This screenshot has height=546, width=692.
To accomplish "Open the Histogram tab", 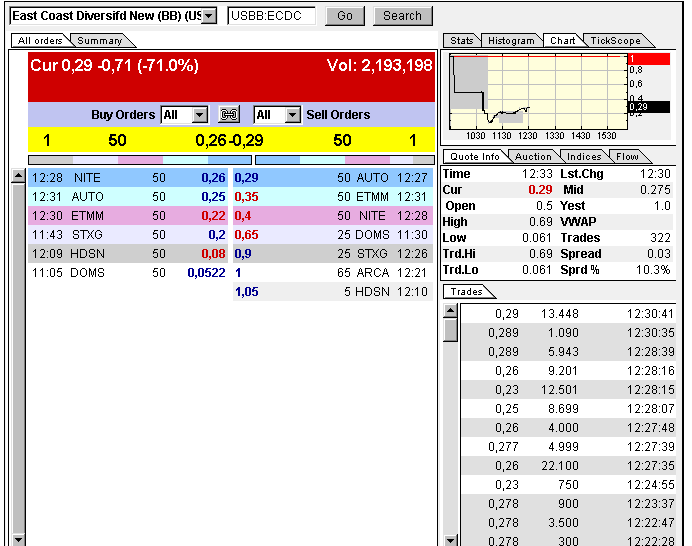I will [x=511, y=41].
